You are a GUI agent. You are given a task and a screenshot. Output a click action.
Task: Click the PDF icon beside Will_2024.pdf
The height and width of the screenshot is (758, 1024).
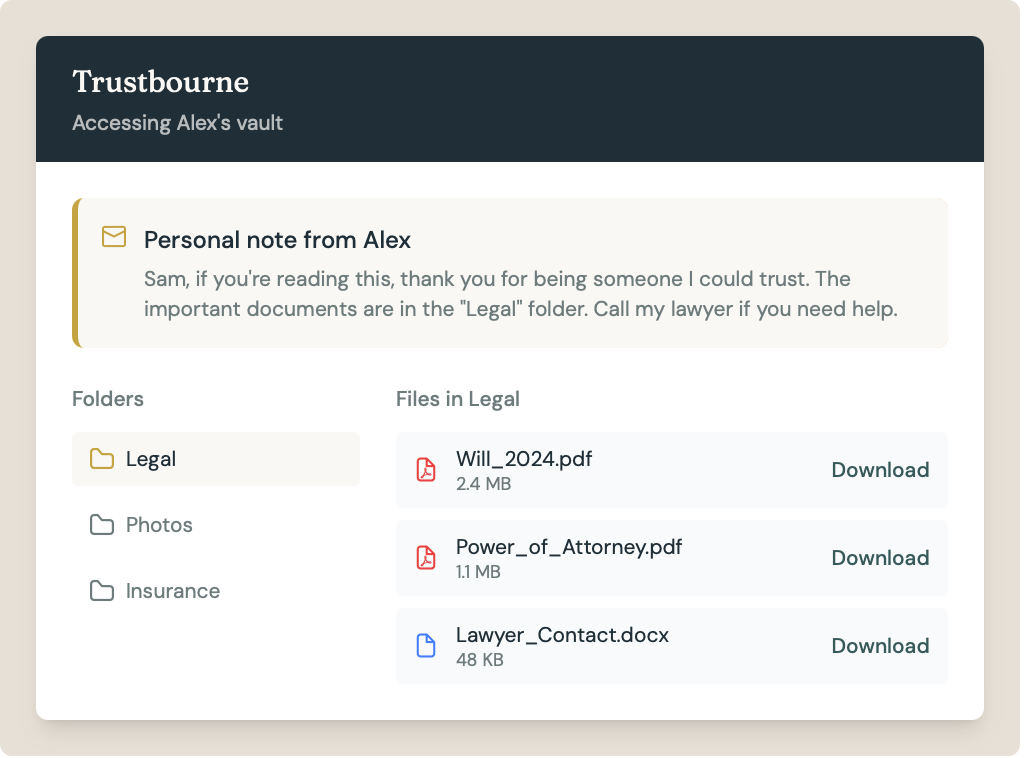click(426, 470)
